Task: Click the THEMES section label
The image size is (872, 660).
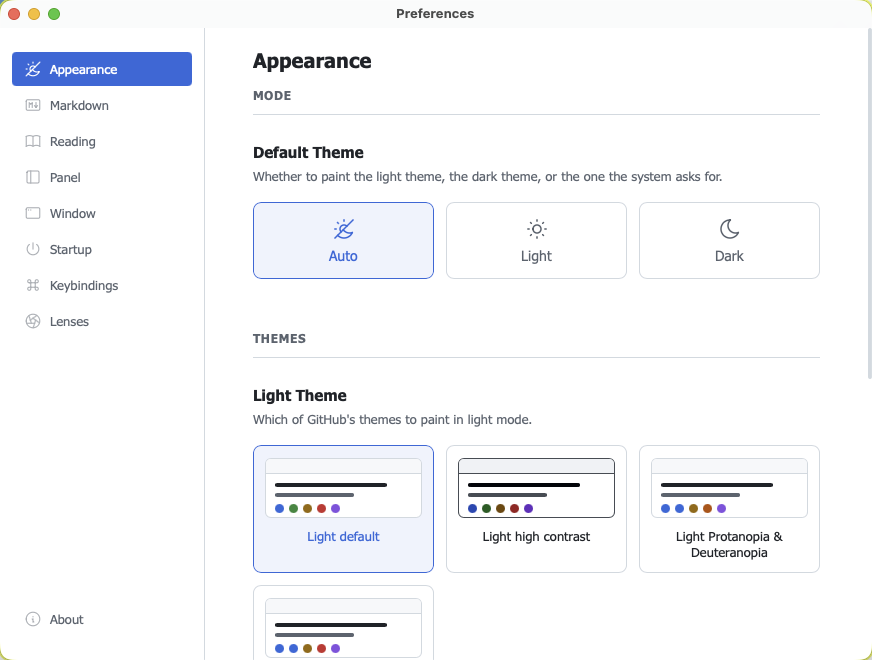Action: click(279, 339)
